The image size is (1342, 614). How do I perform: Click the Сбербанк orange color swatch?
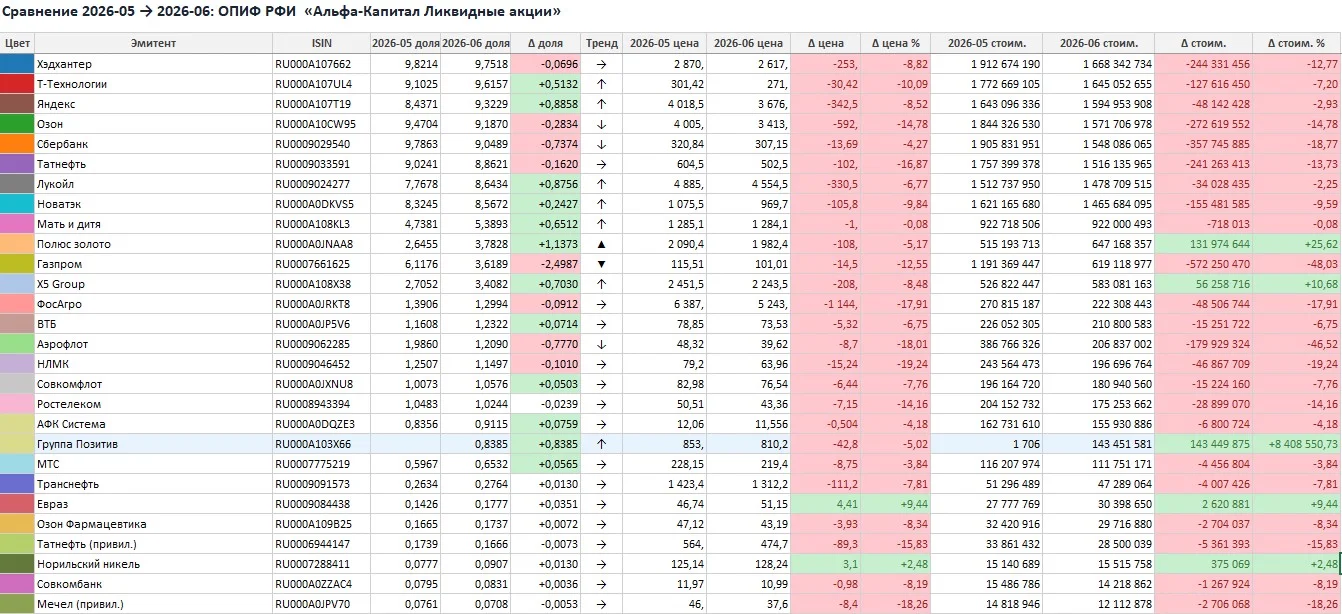coord(17,144)
